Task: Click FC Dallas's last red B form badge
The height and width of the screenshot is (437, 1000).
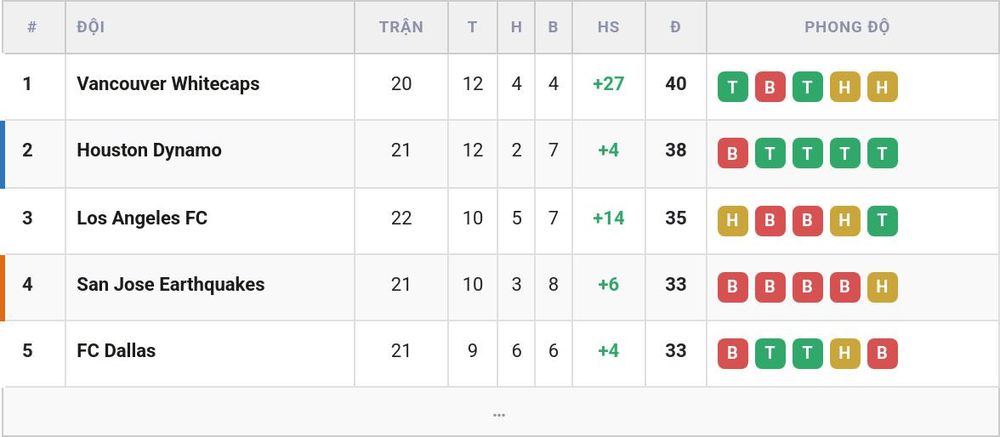Action: pos(882,353)
